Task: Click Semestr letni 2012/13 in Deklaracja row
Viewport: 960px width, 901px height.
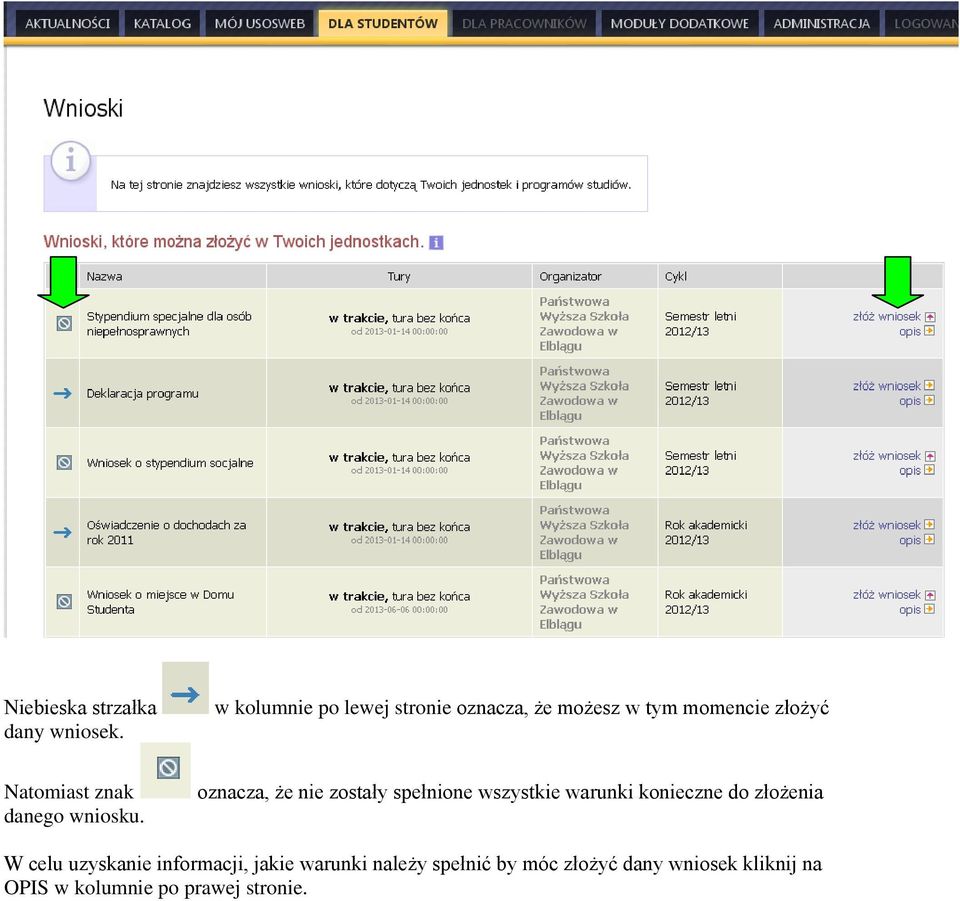Action: 700,394
